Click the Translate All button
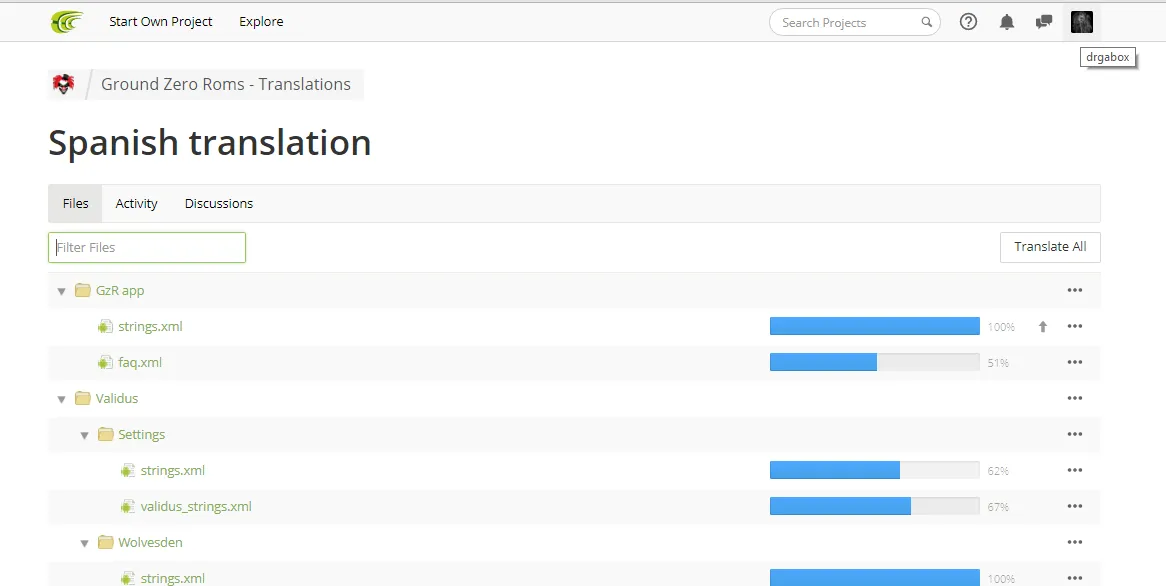This screenshot has width=1166, height=586. coord(1050,247)
